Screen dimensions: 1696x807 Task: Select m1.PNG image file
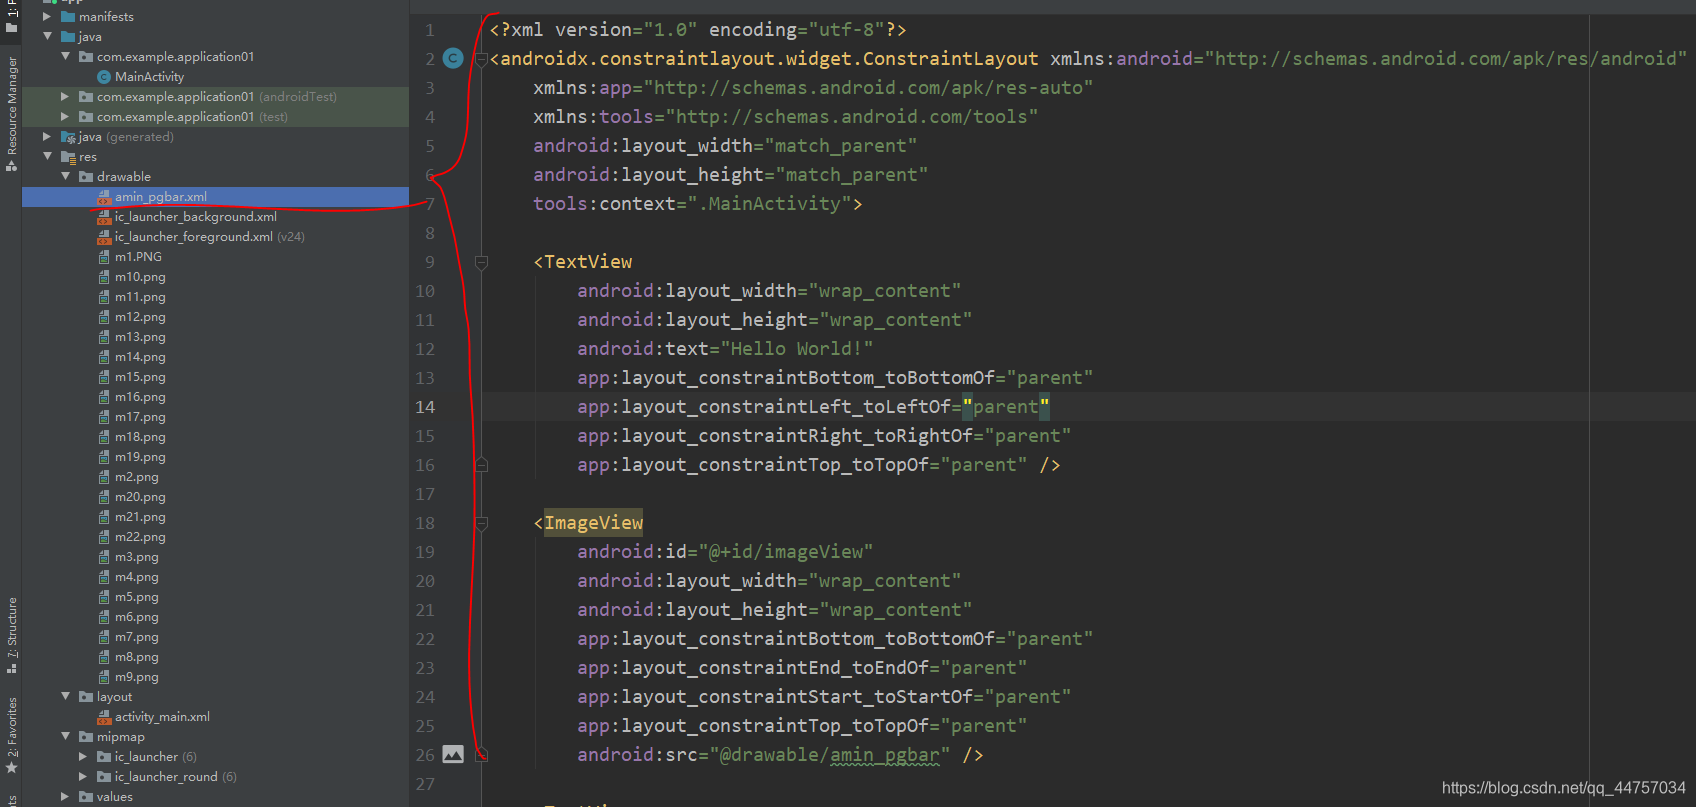click(138, 257)
